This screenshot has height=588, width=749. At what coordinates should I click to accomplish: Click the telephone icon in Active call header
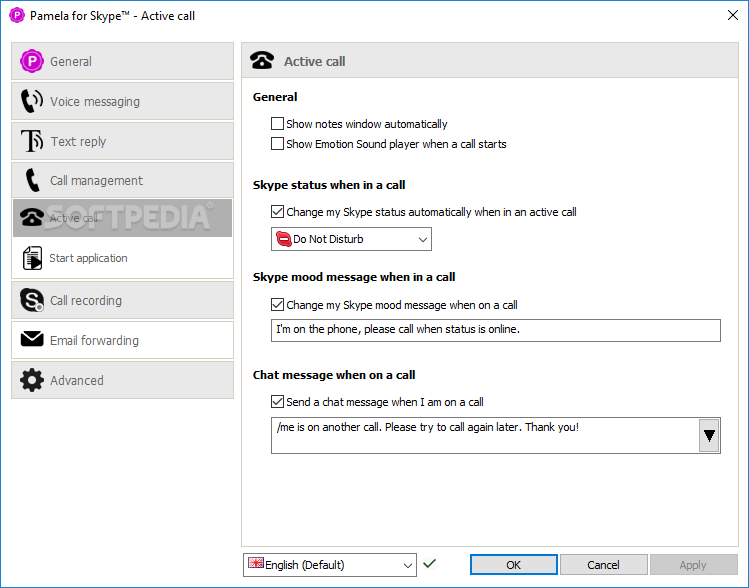(x=262, y=61)
